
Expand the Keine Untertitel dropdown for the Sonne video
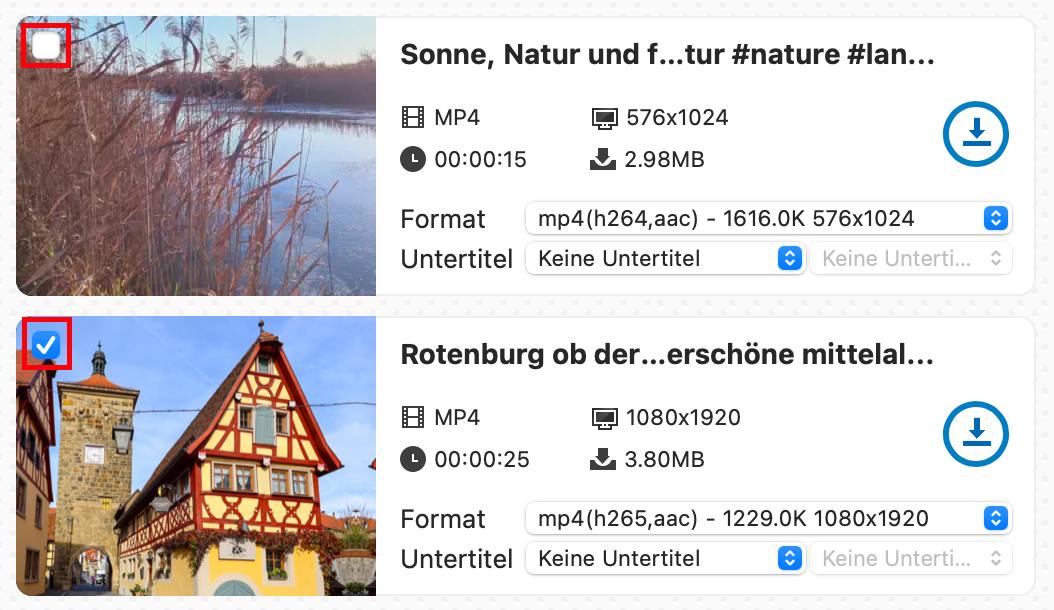point(665,258)
